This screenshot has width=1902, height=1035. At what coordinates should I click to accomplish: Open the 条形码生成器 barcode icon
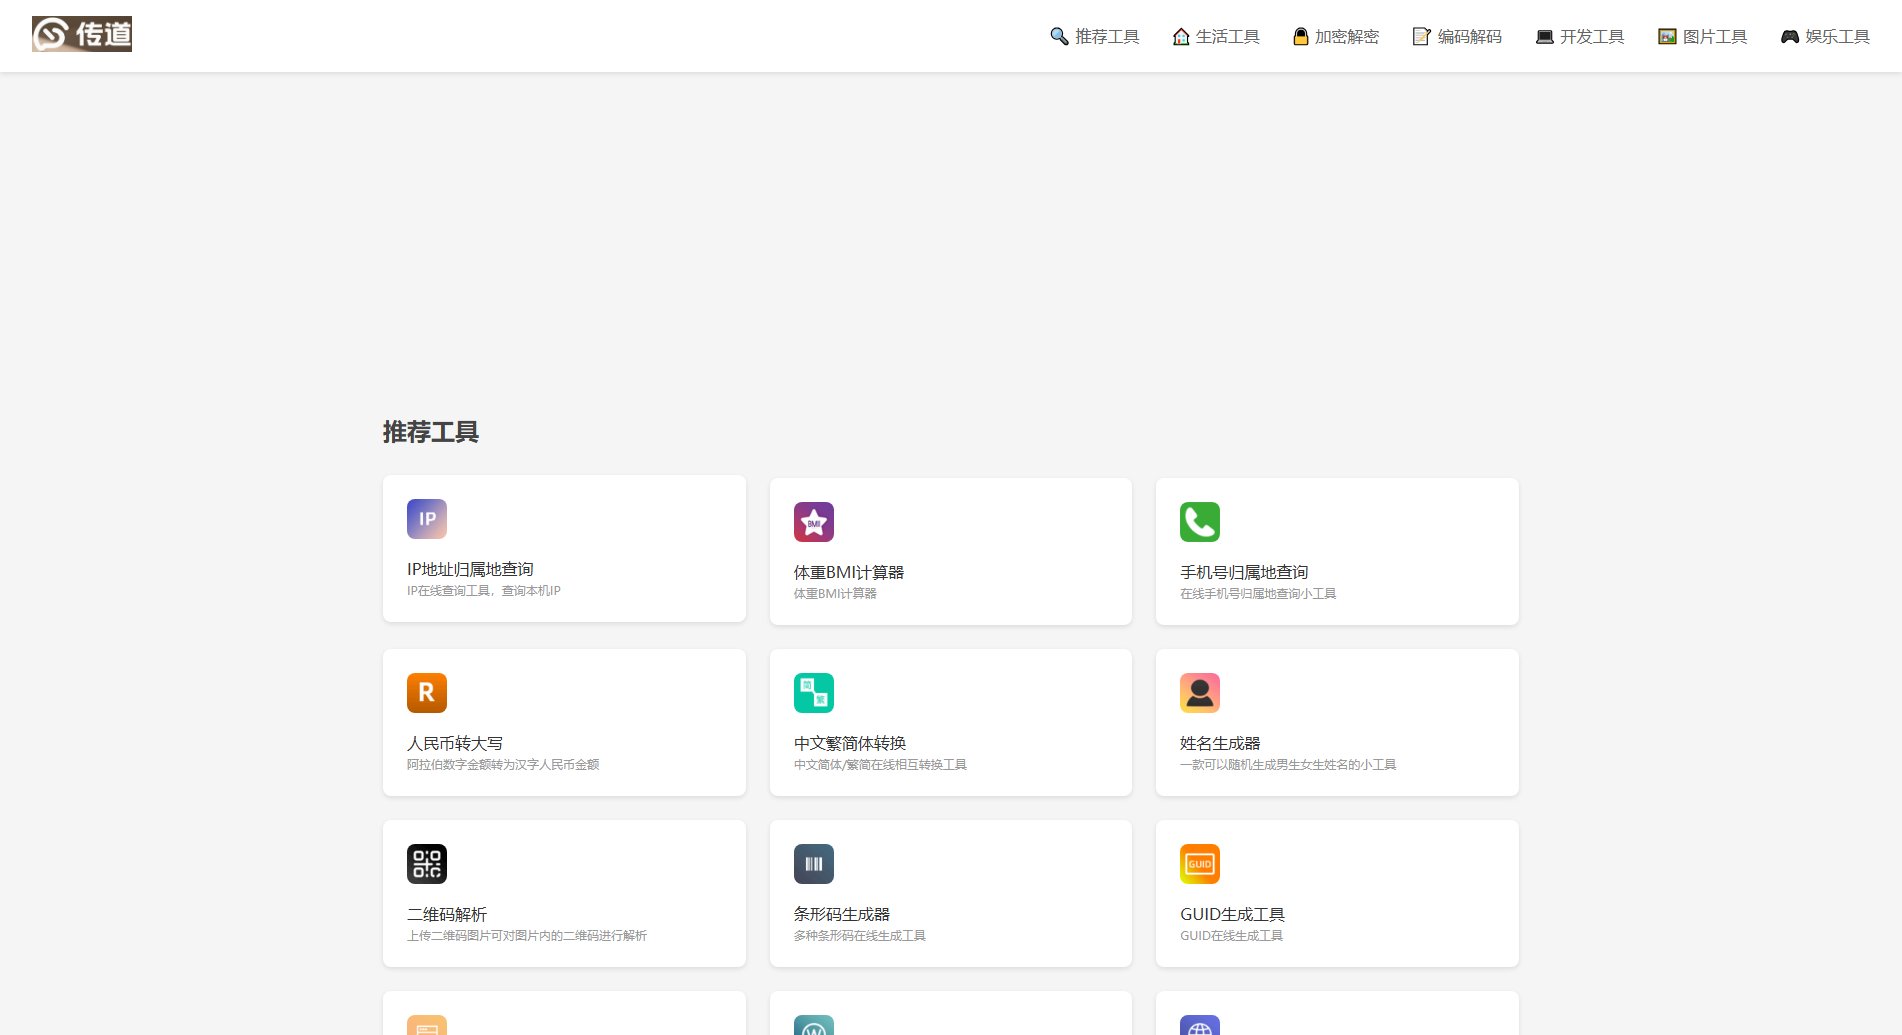(813, 863)
